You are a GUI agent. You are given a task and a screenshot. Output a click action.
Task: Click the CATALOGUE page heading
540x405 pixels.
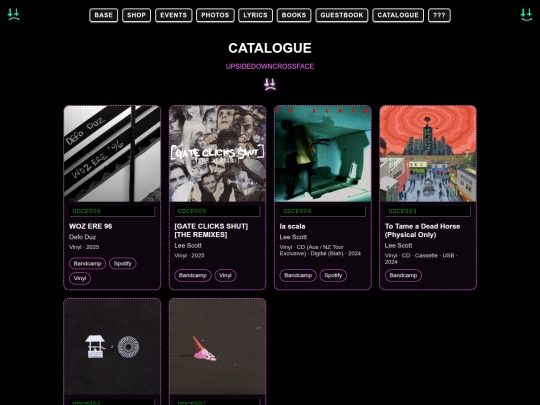[x=270, y=48]
